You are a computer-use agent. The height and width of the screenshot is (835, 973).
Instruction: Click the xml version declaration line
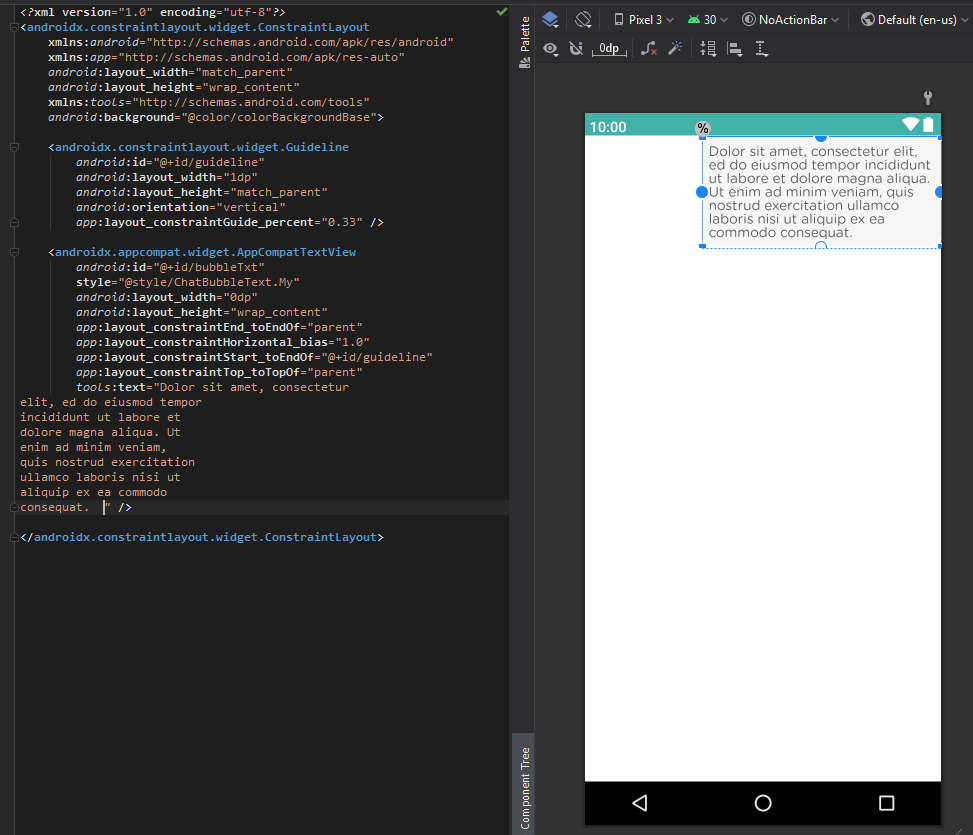click(x=153, y=12)
